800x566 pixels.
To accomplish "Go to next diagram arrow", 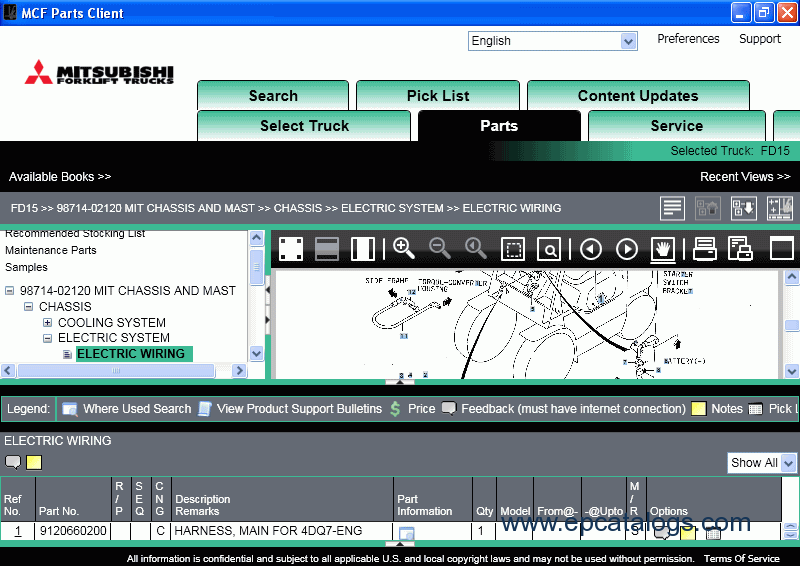I will point(627,249).
